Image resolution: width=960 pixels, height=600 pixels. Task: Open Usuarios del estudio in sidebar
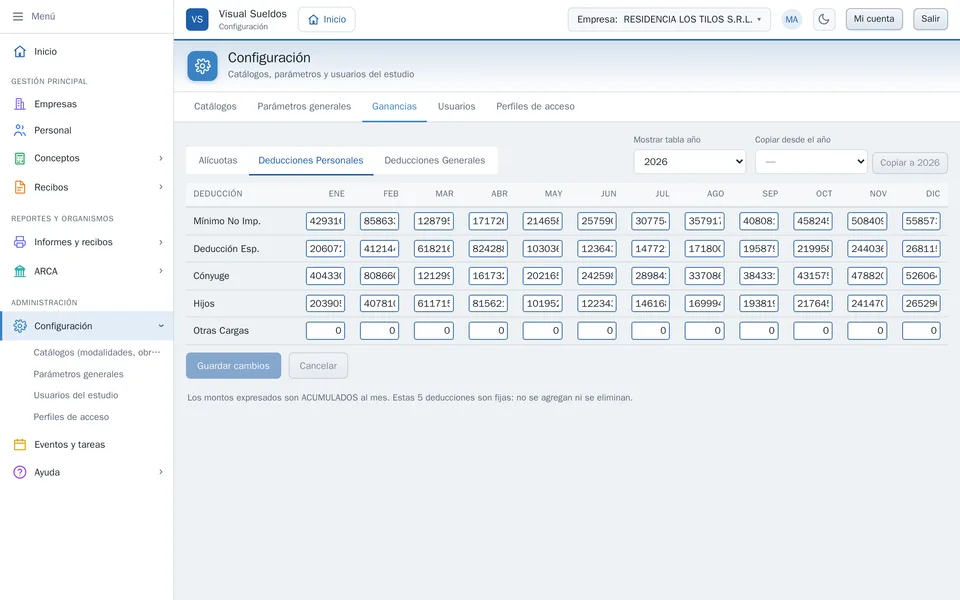(x=76, y=396)
